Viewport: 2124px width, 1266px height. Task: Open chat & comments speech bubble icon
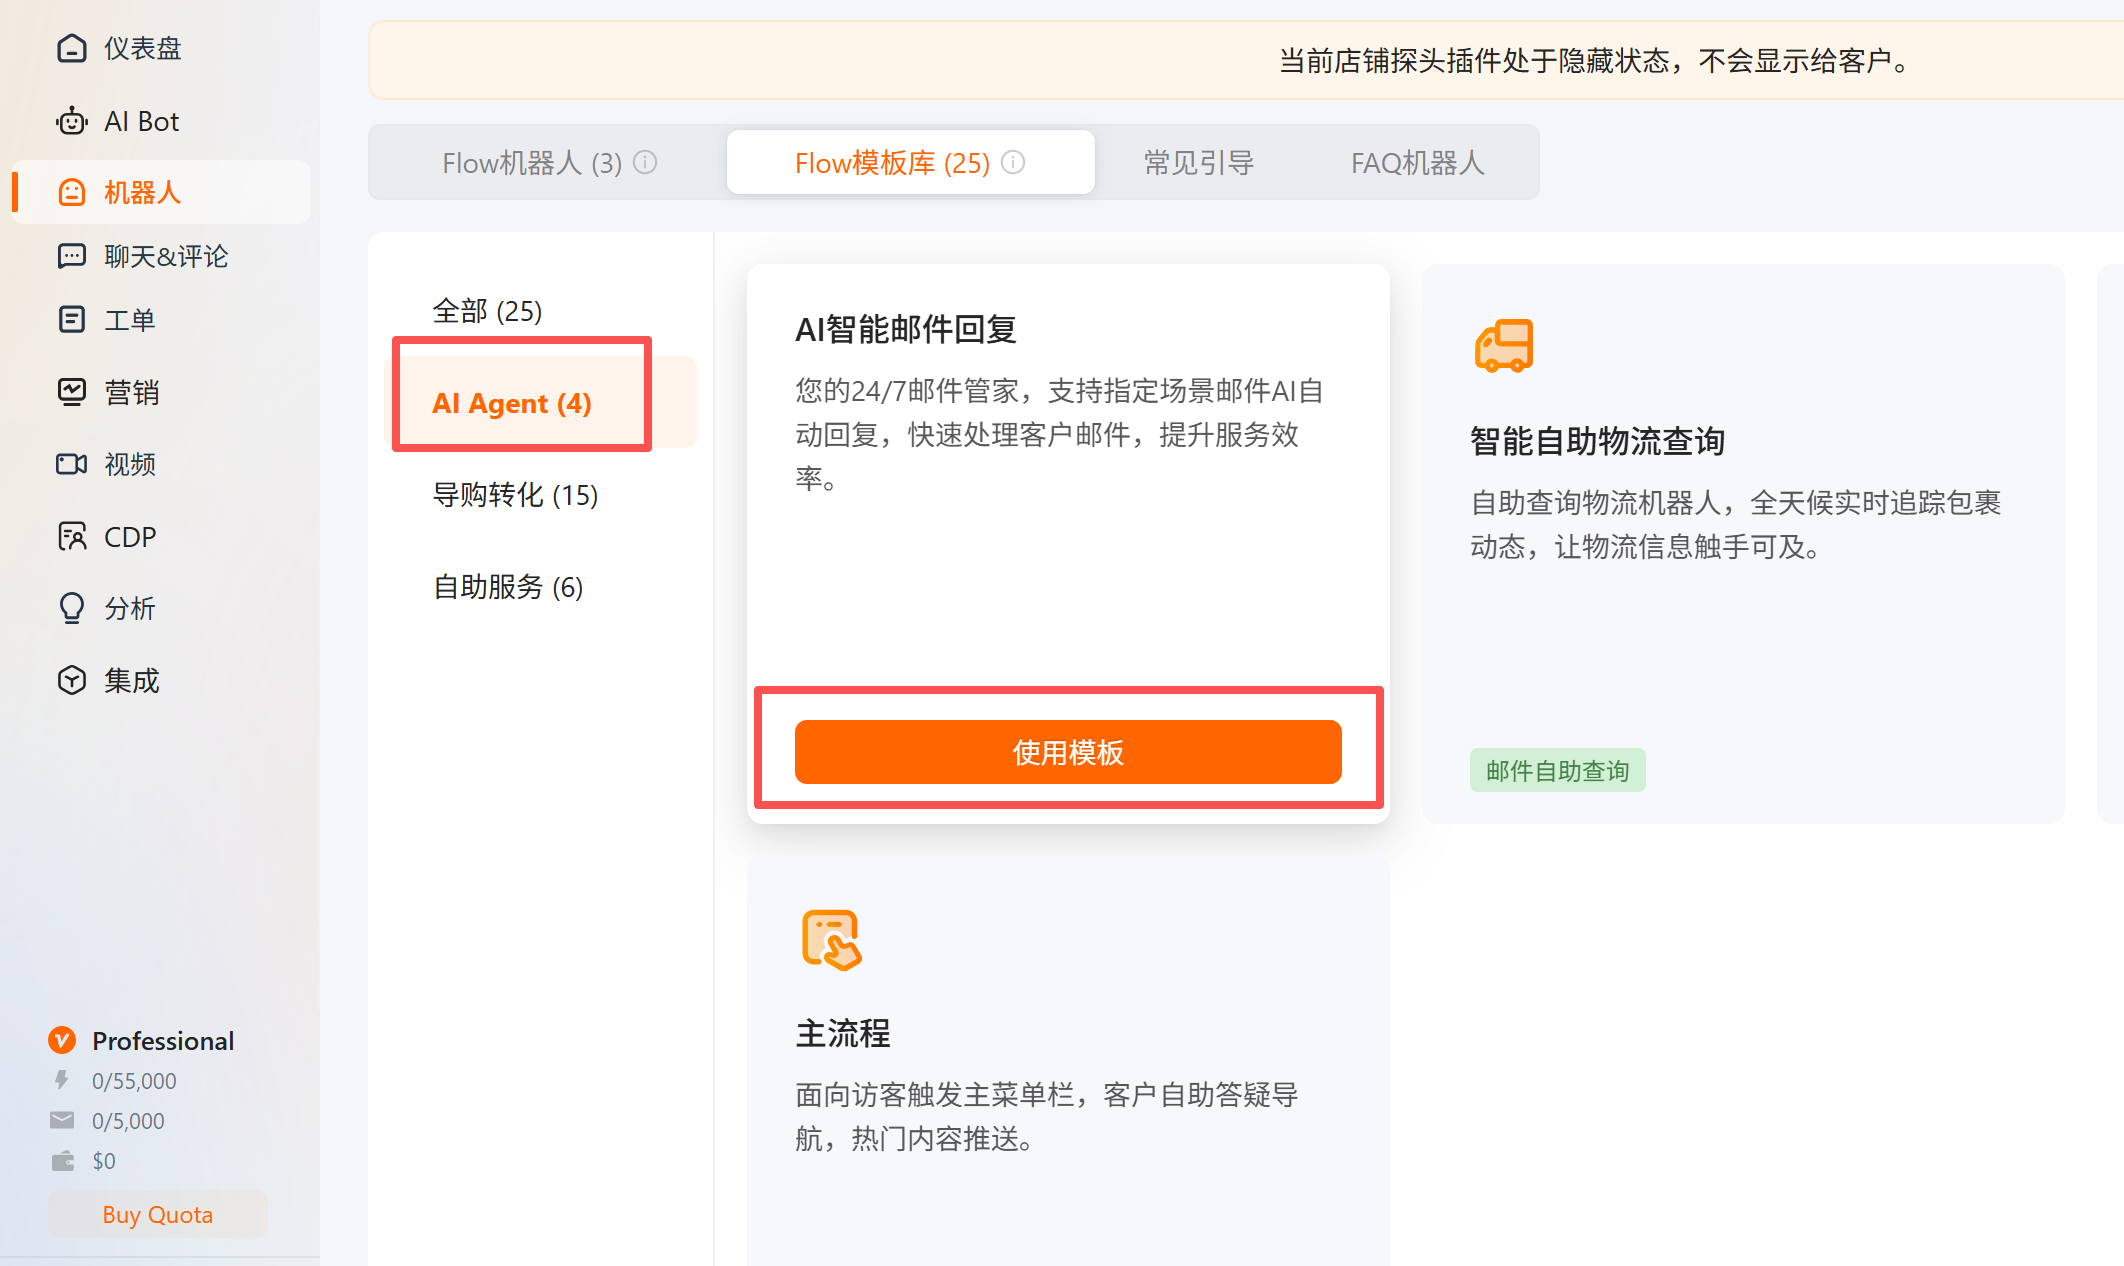pos(71,256)
